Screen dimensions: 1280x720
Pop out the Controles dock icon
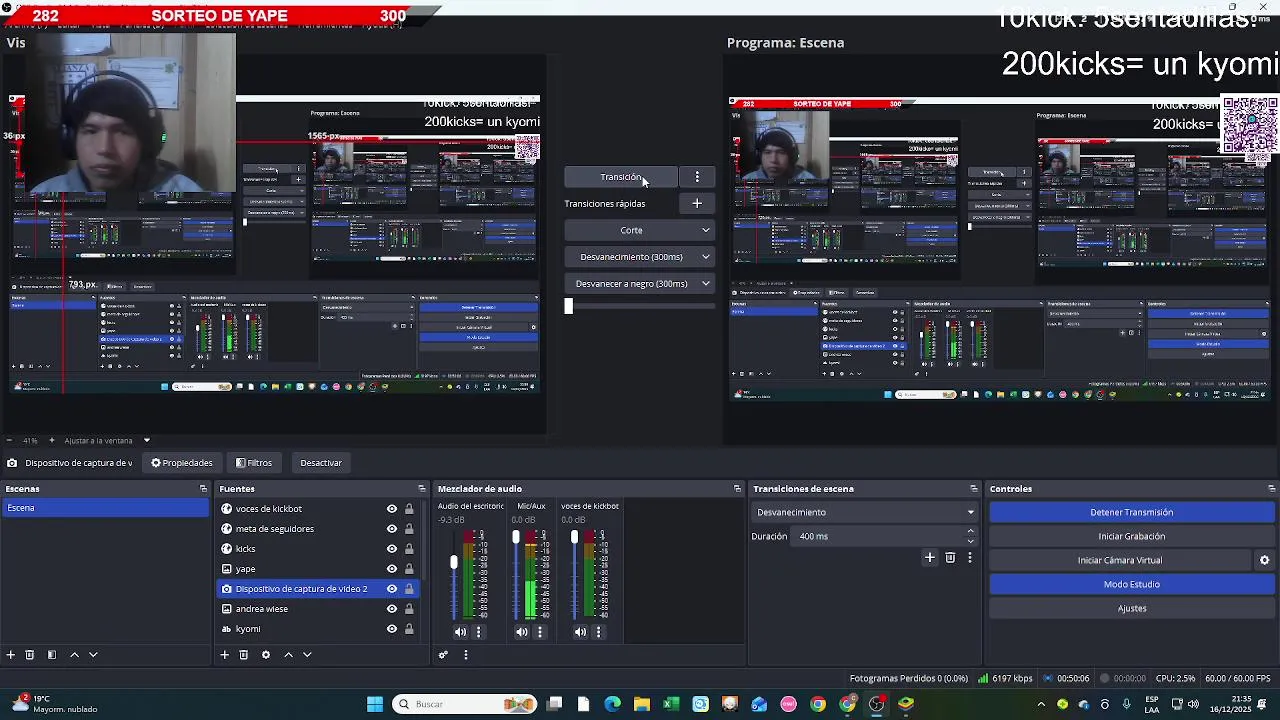(1271, 489)
